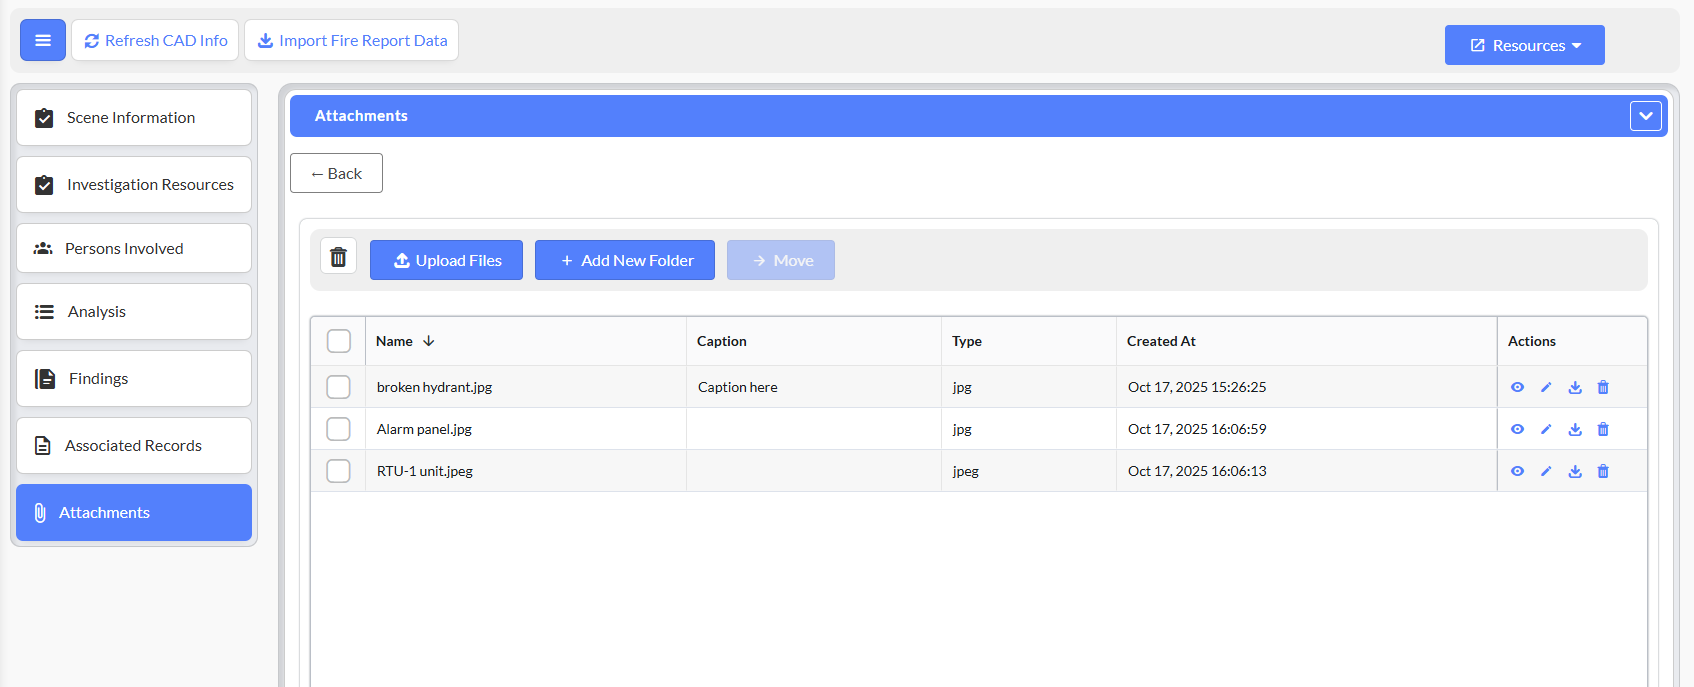
Task: Click the hamburger menu icon
Action: point(43,40)
